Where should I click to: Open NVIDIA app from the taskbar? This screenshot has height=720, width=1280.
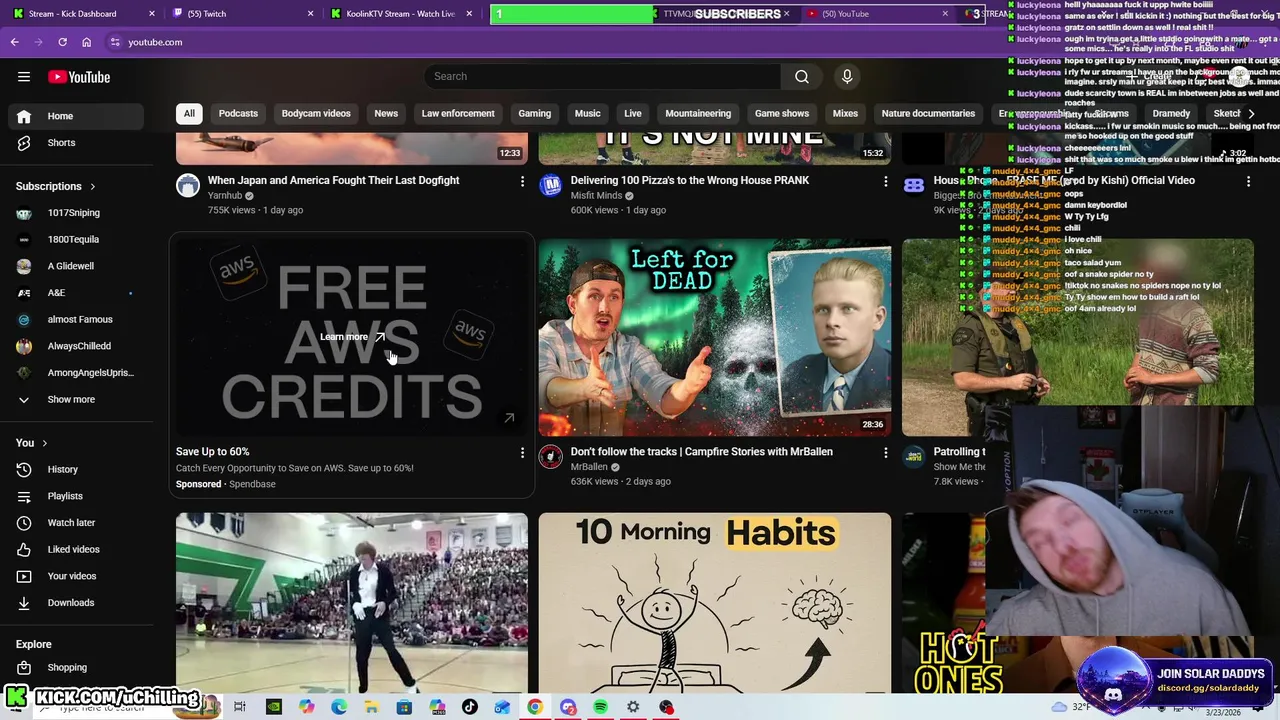[x=273, y=707]
